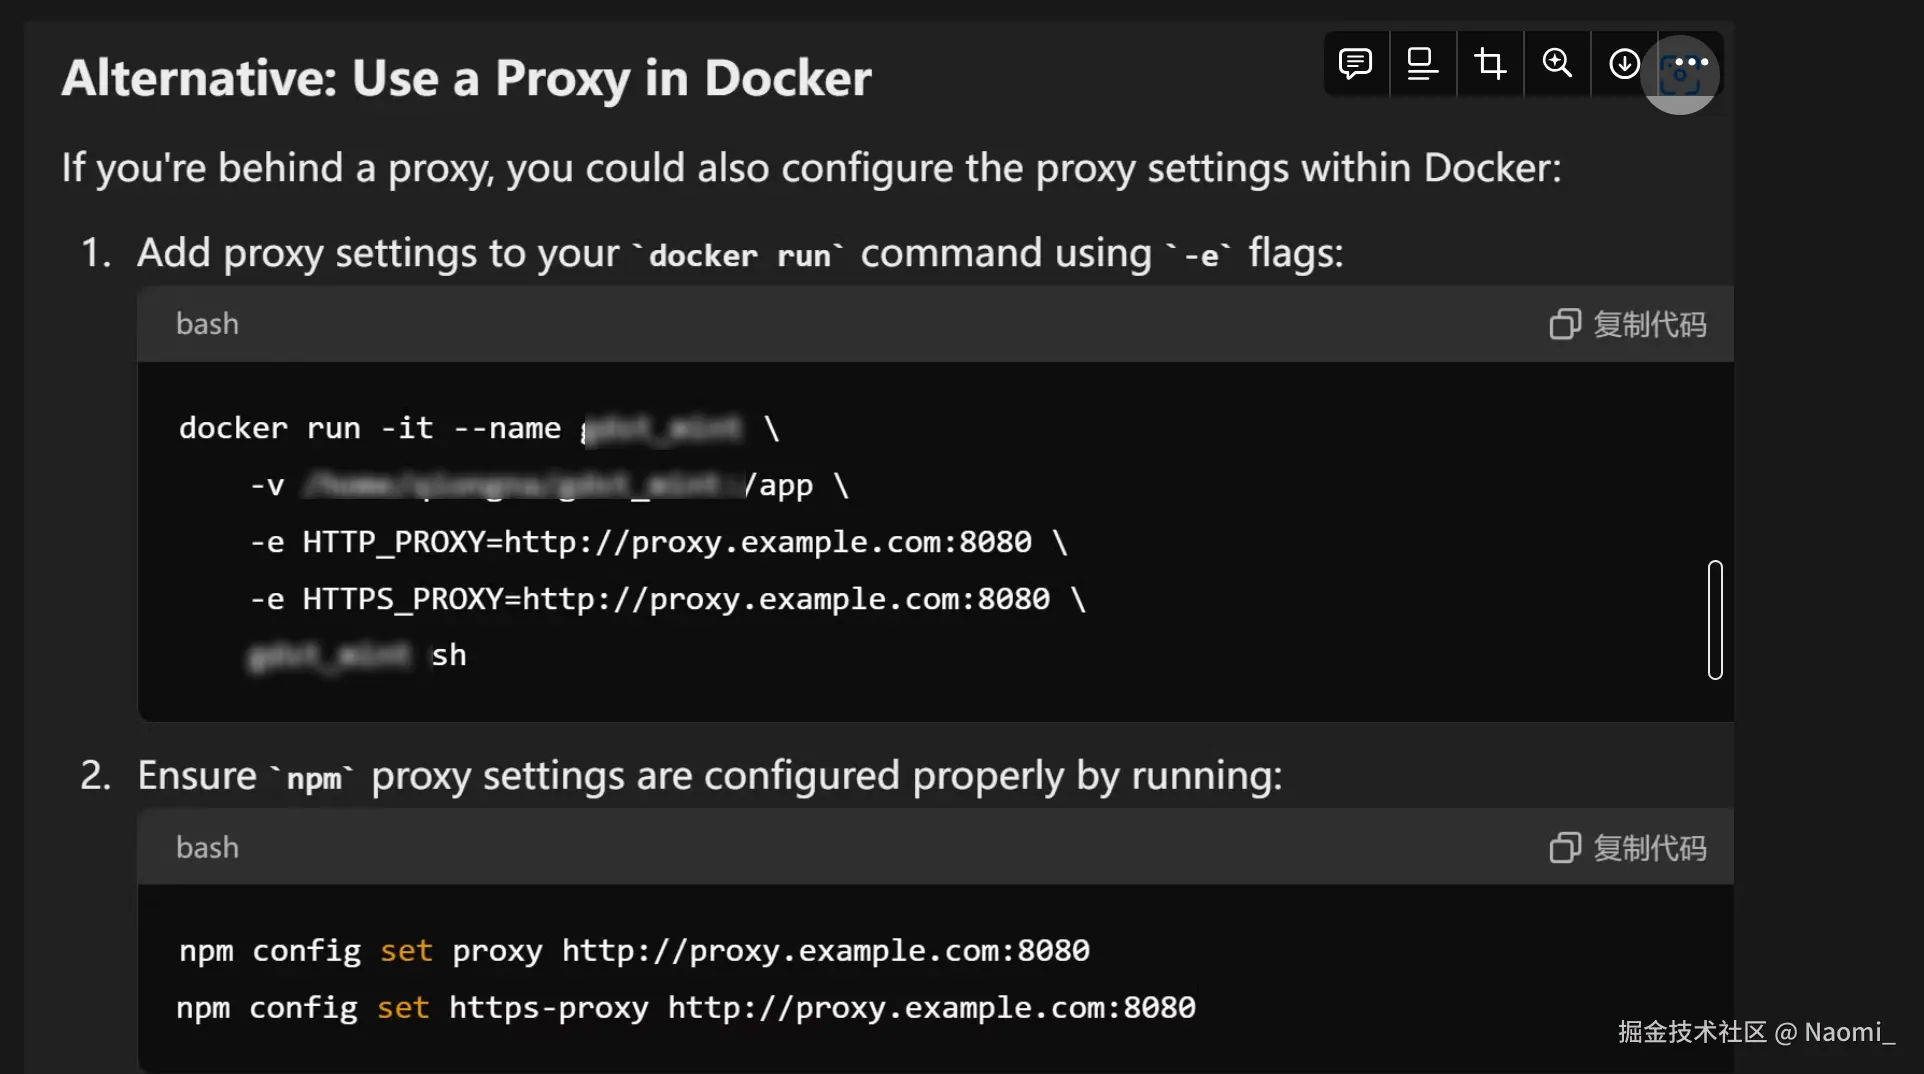
Task: Click the image-with-caption layout icon
Action: tap(1422, 64)
